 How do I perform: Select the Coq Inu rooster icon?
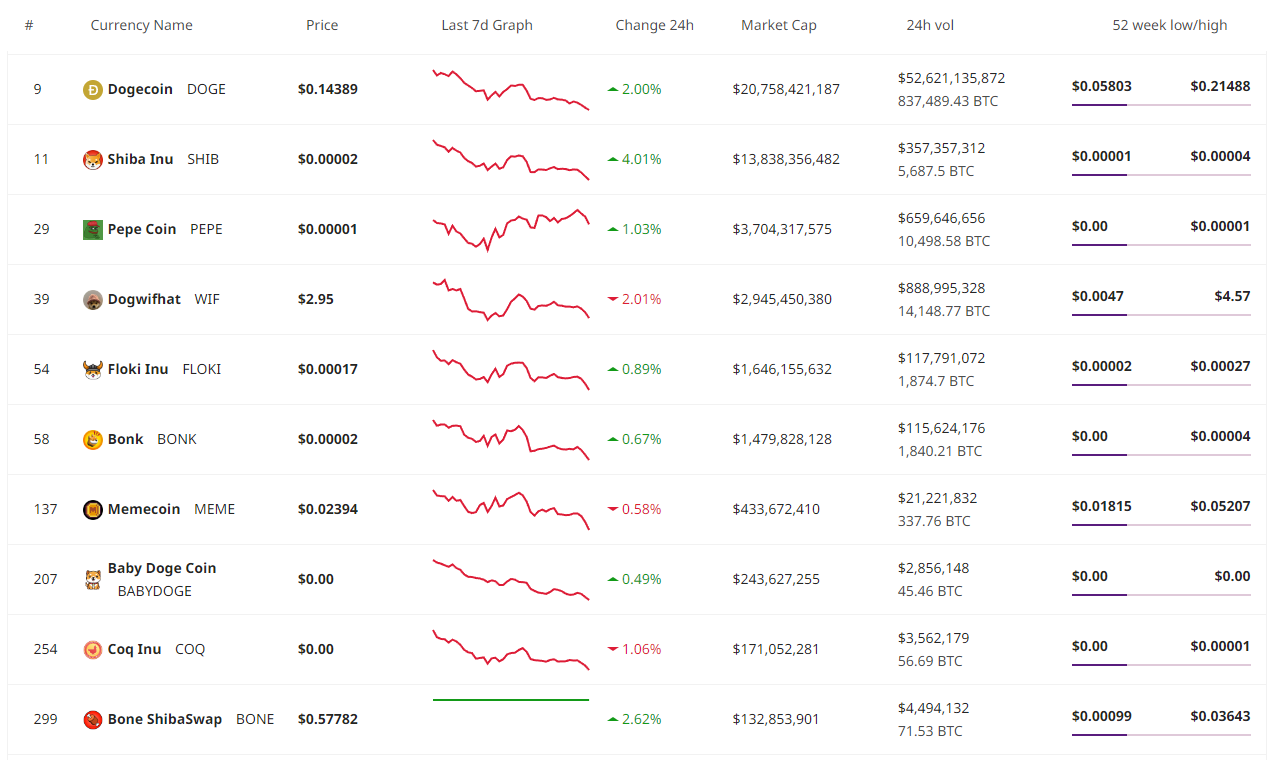tap(91, 649)
